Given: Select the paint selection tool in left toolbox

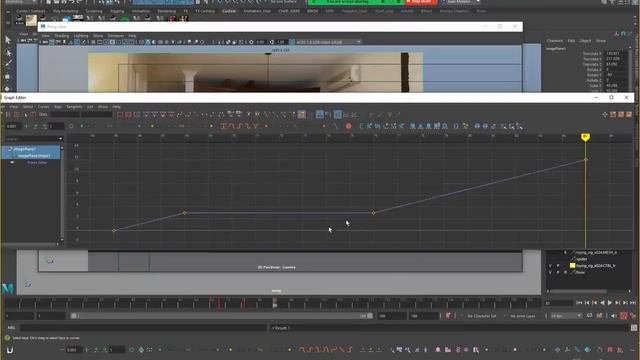Looking at the screenshot, I should coord(8,63).
